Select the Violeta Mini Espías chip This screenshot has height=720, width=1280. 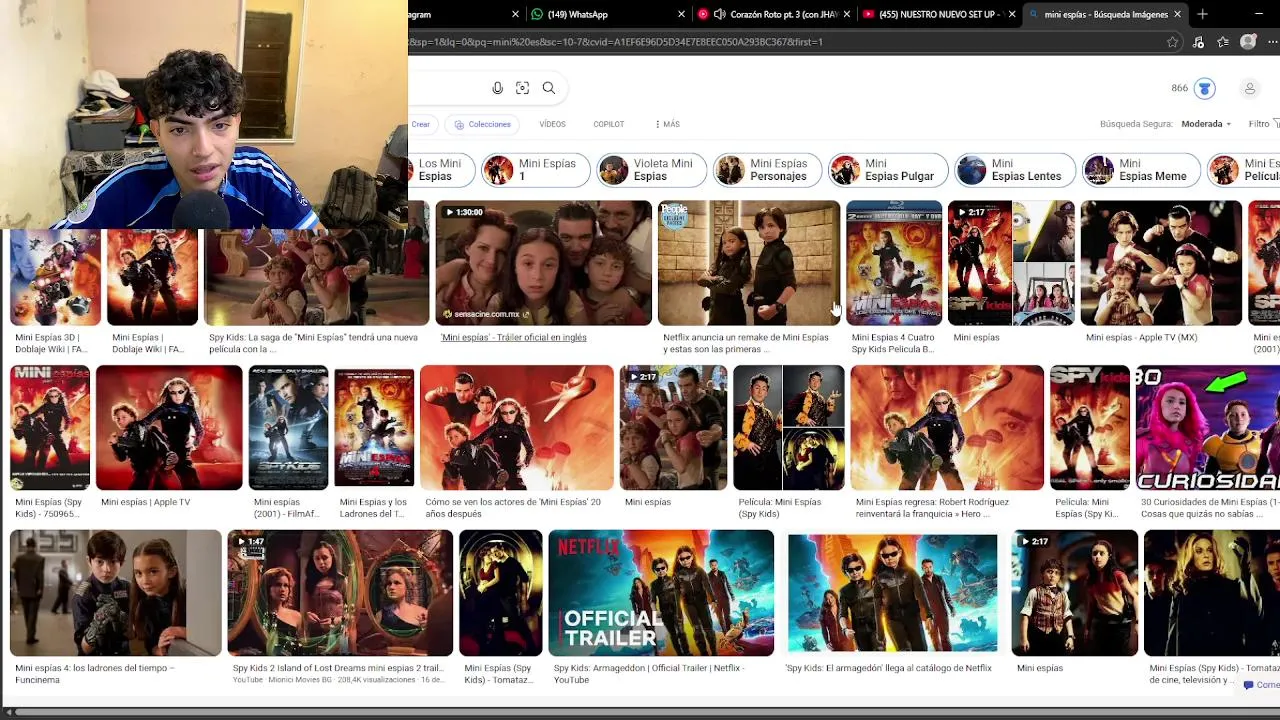click(651, 170)
